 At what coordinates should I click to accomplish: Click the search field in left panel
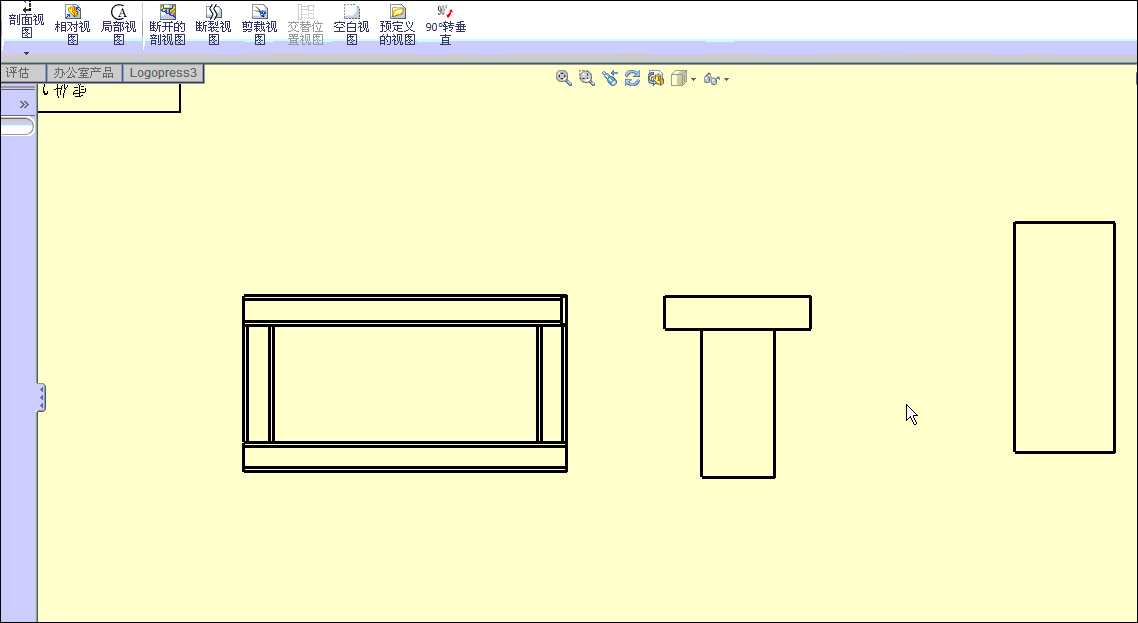click(x=17, y=126)
